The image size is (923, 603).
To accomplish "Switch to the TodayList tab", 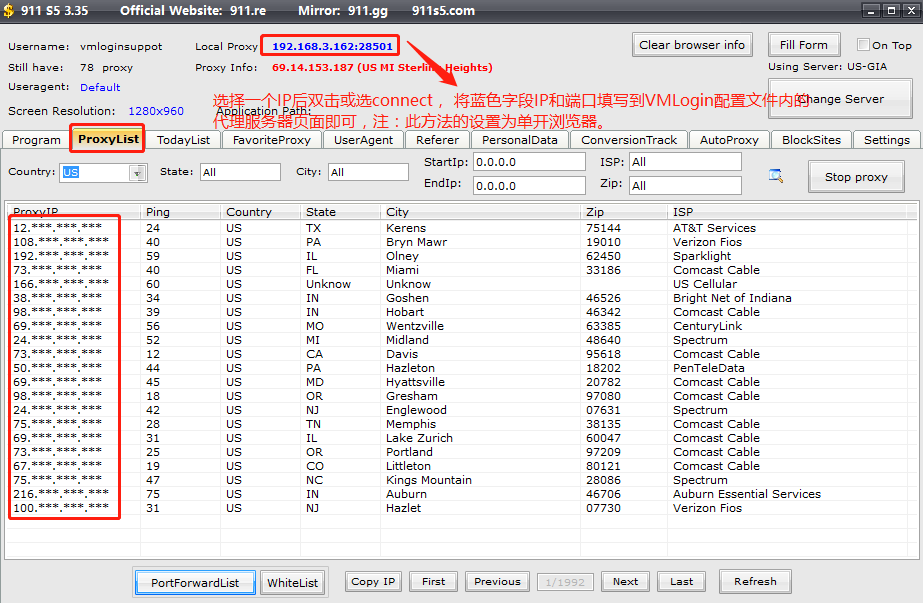I will click(x=184, y=140).
